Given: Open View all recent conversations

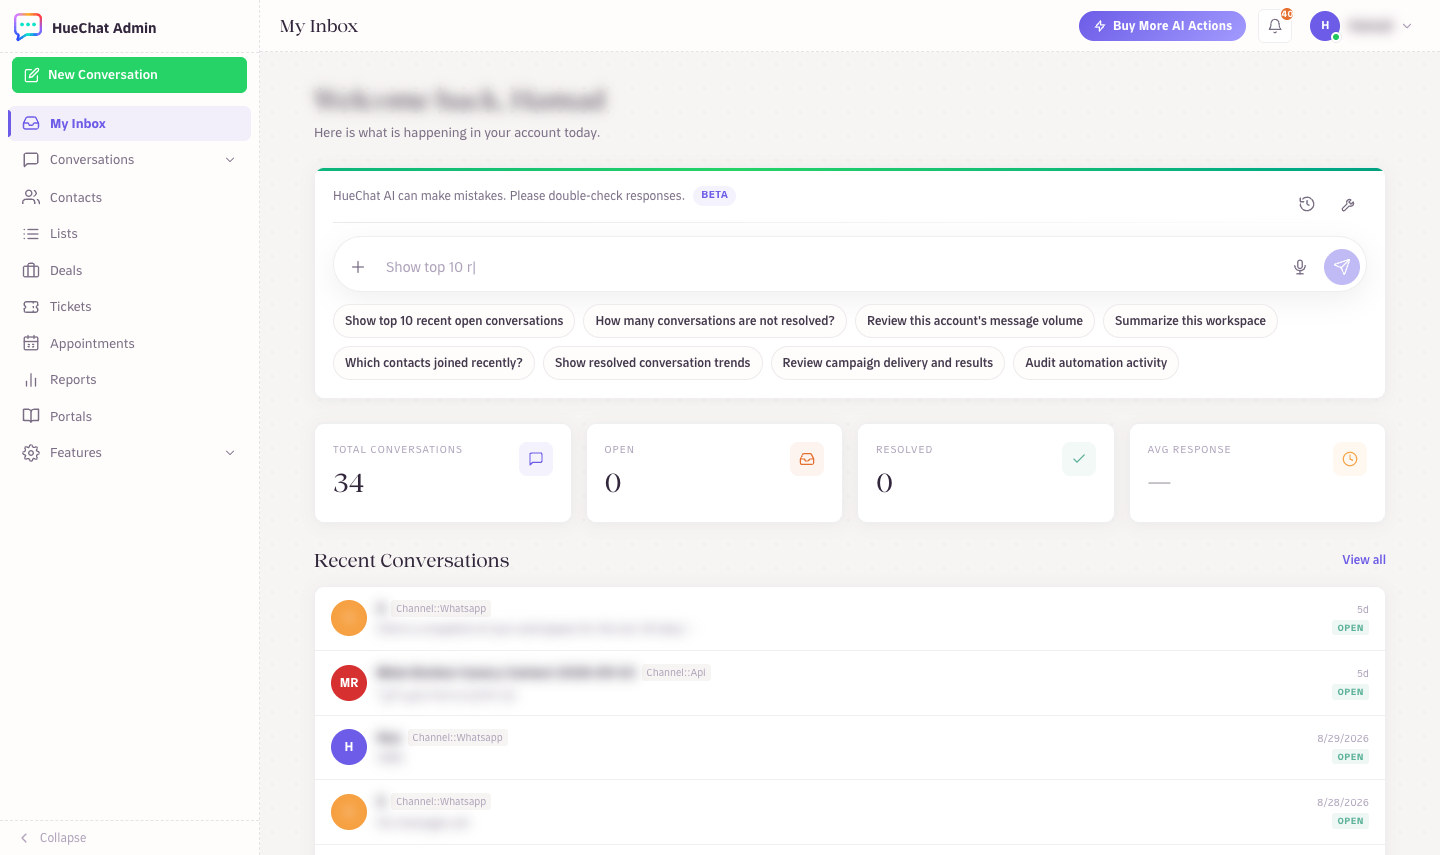Looking at the screenshot, I should 1364,560.
